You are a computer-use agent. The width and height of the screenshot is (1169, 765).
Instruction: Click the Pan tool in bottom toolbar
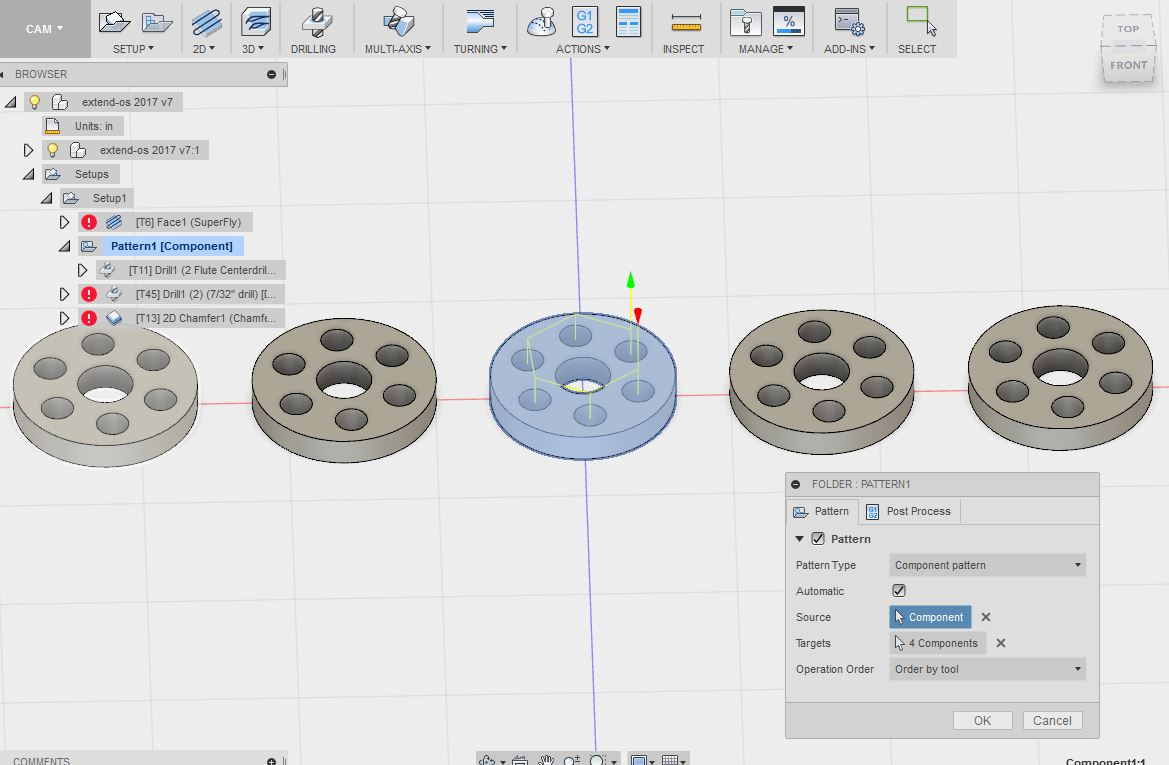[x=545, y=759]
